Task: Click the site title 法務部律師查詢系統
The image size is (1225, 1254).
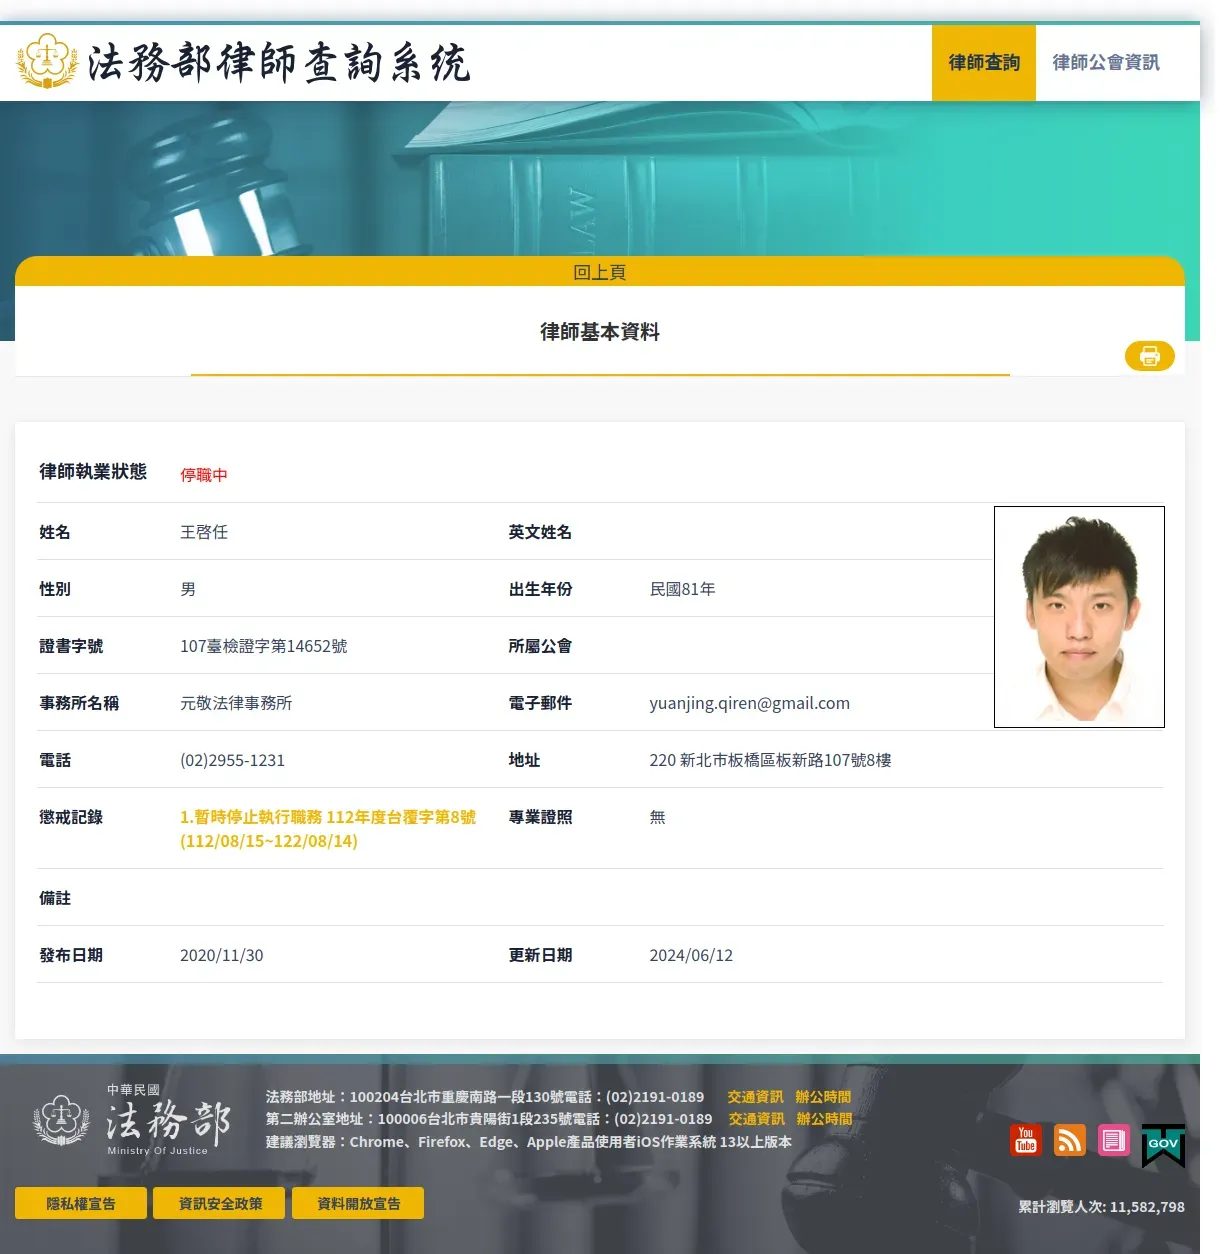Action: point(279,62)
